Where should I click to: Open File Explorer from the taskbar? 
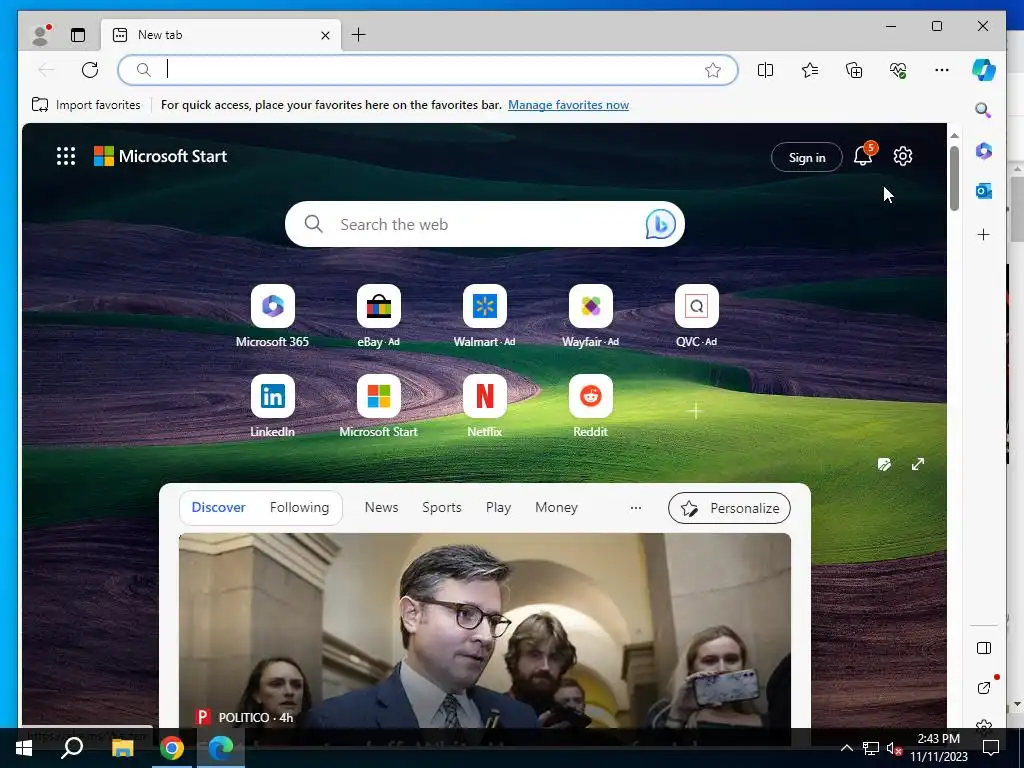tap(122, 748)
